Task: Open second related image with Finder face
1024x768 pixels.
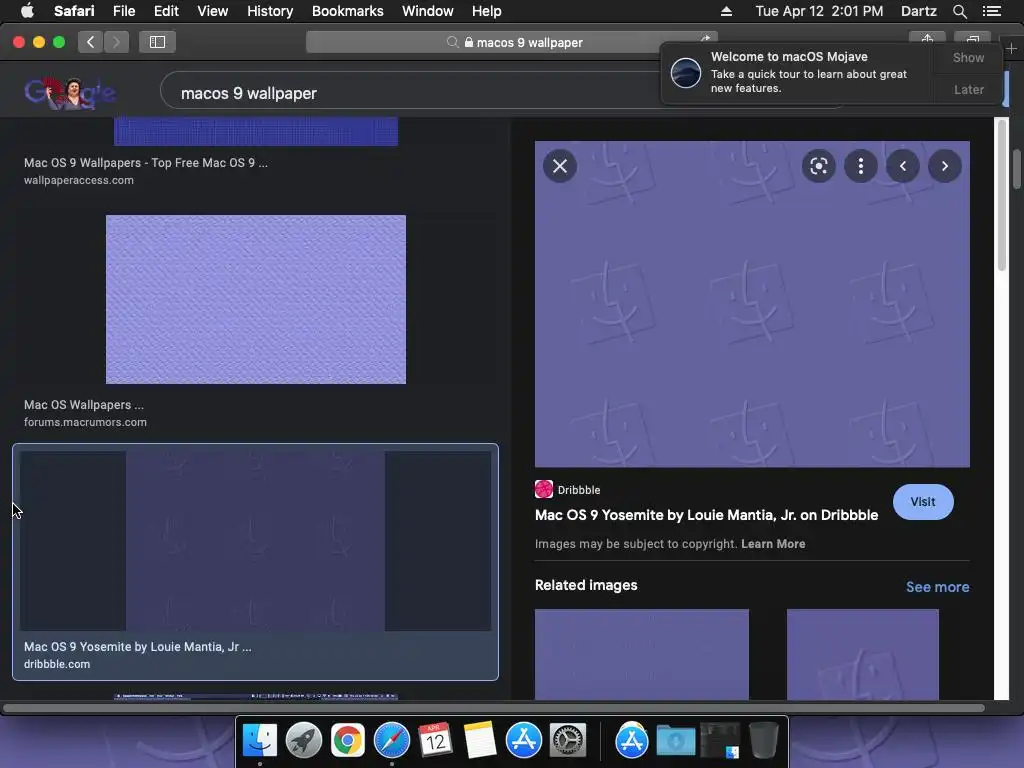Action: [x=862, y=654]
